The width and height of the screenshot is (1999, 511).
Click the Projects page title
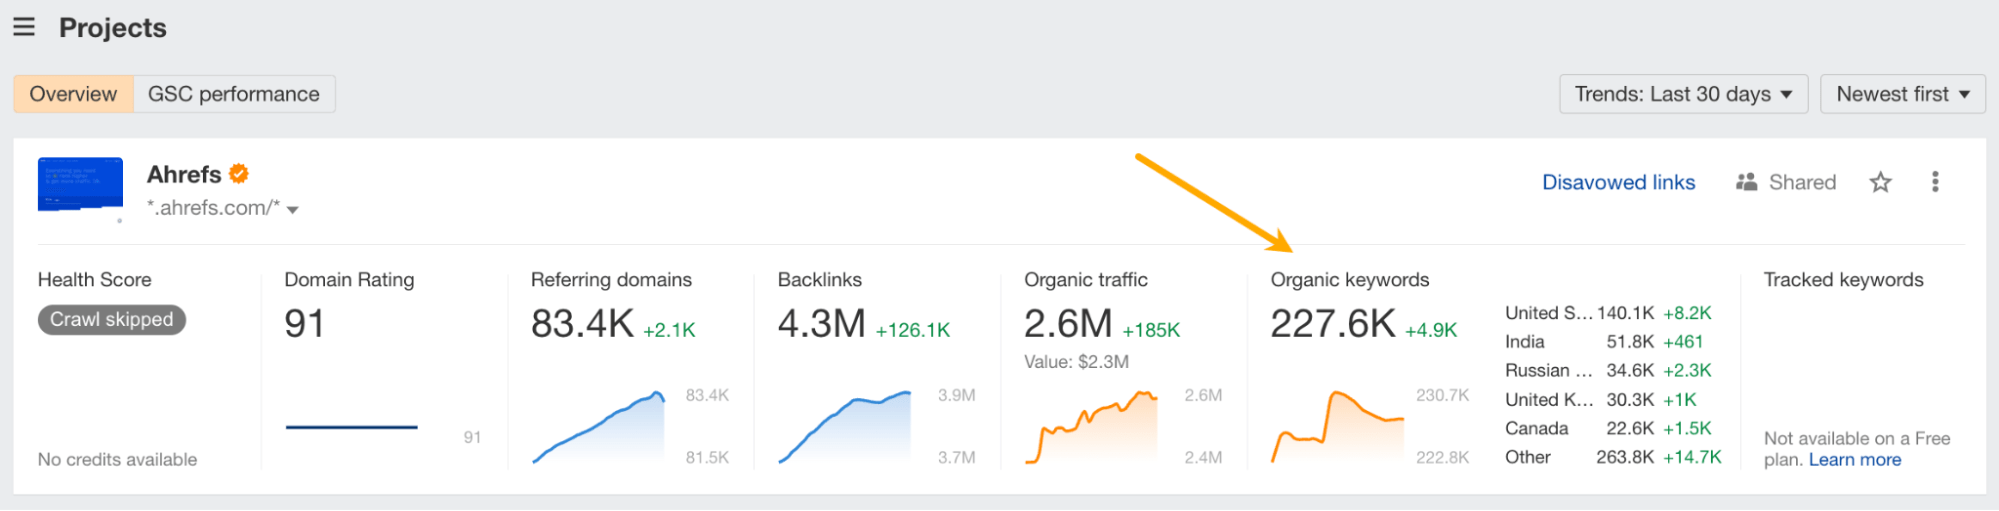click(113, 28)
